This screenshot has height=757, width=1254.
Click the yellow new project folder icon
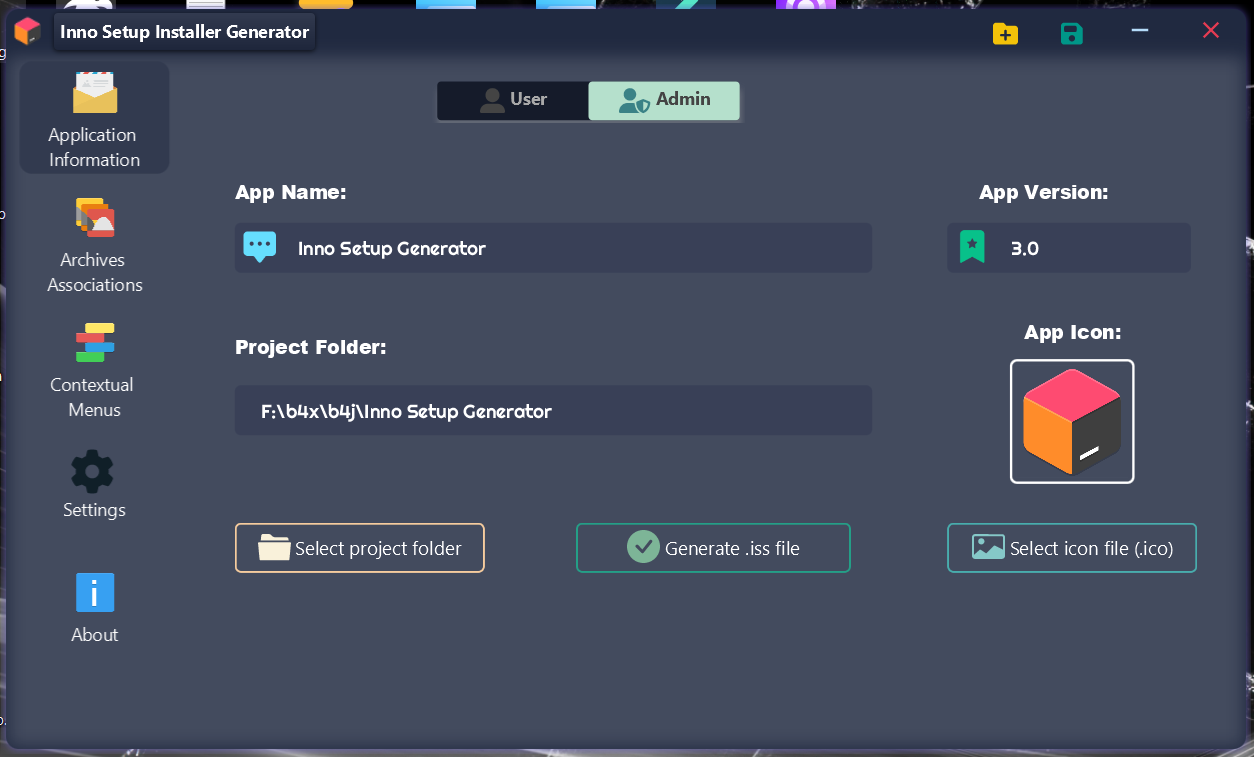point(1005,33)
